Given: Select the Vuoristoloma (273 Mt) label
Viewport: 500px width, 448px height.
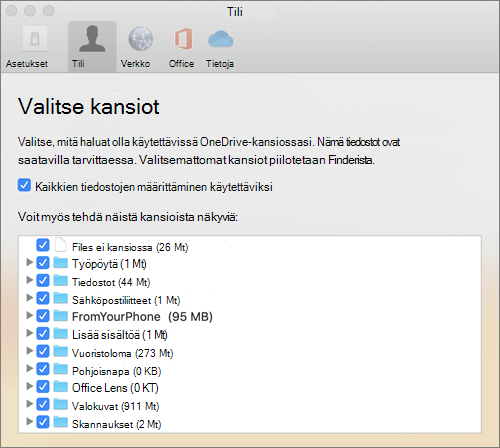Looking at the screenshot, I should click(x=123, y=353).
